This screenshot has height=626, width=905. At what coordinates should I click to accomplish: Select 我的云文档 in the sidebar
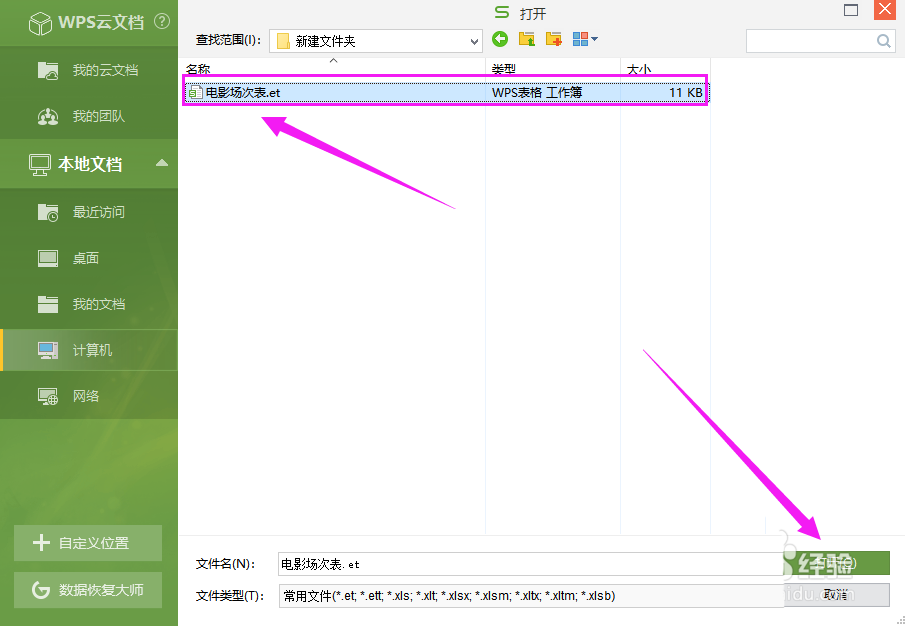88,70
